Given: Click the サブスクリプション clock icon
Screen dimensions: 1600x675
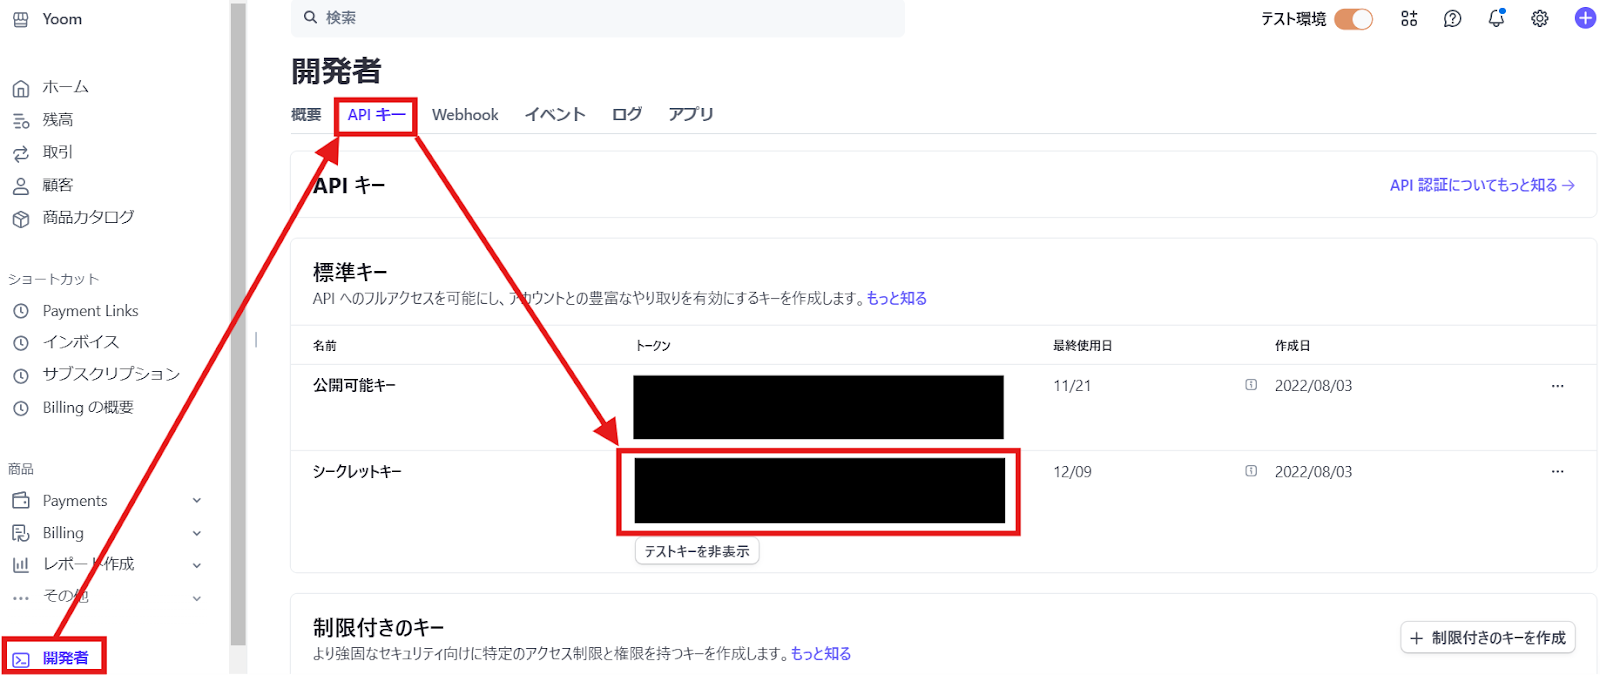Looking at the screenshot, I should [20, 375].
